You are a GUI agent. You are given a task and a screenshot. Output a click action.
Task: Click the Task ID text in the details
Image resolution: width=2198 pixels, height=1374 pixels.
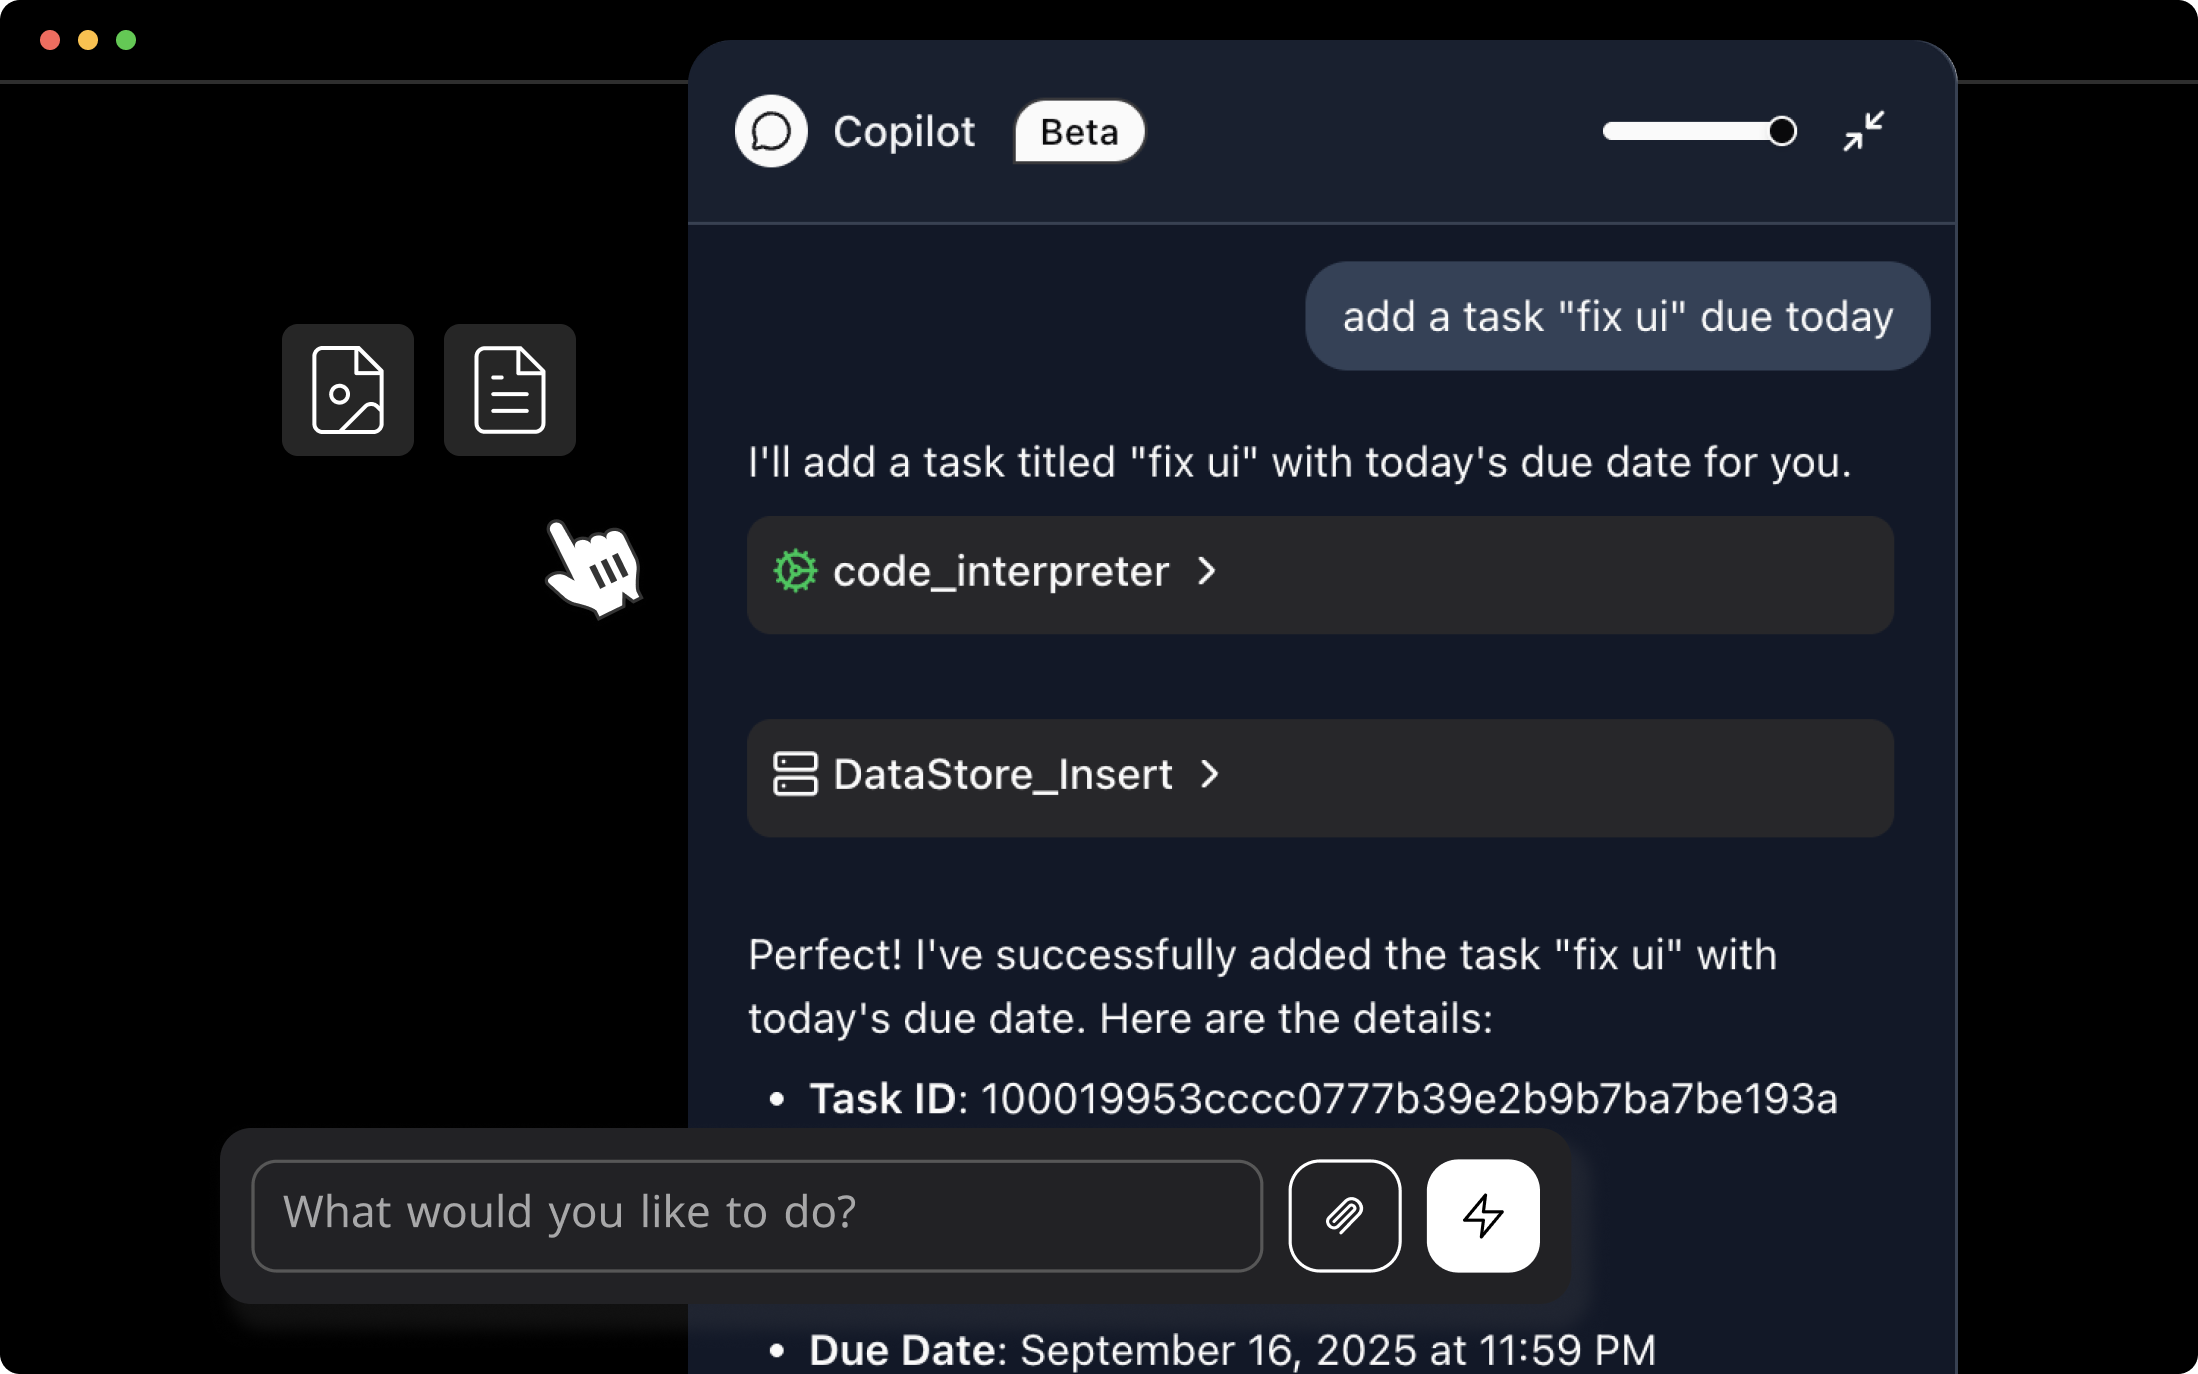pyautogui.click(x=884, y=1097)
